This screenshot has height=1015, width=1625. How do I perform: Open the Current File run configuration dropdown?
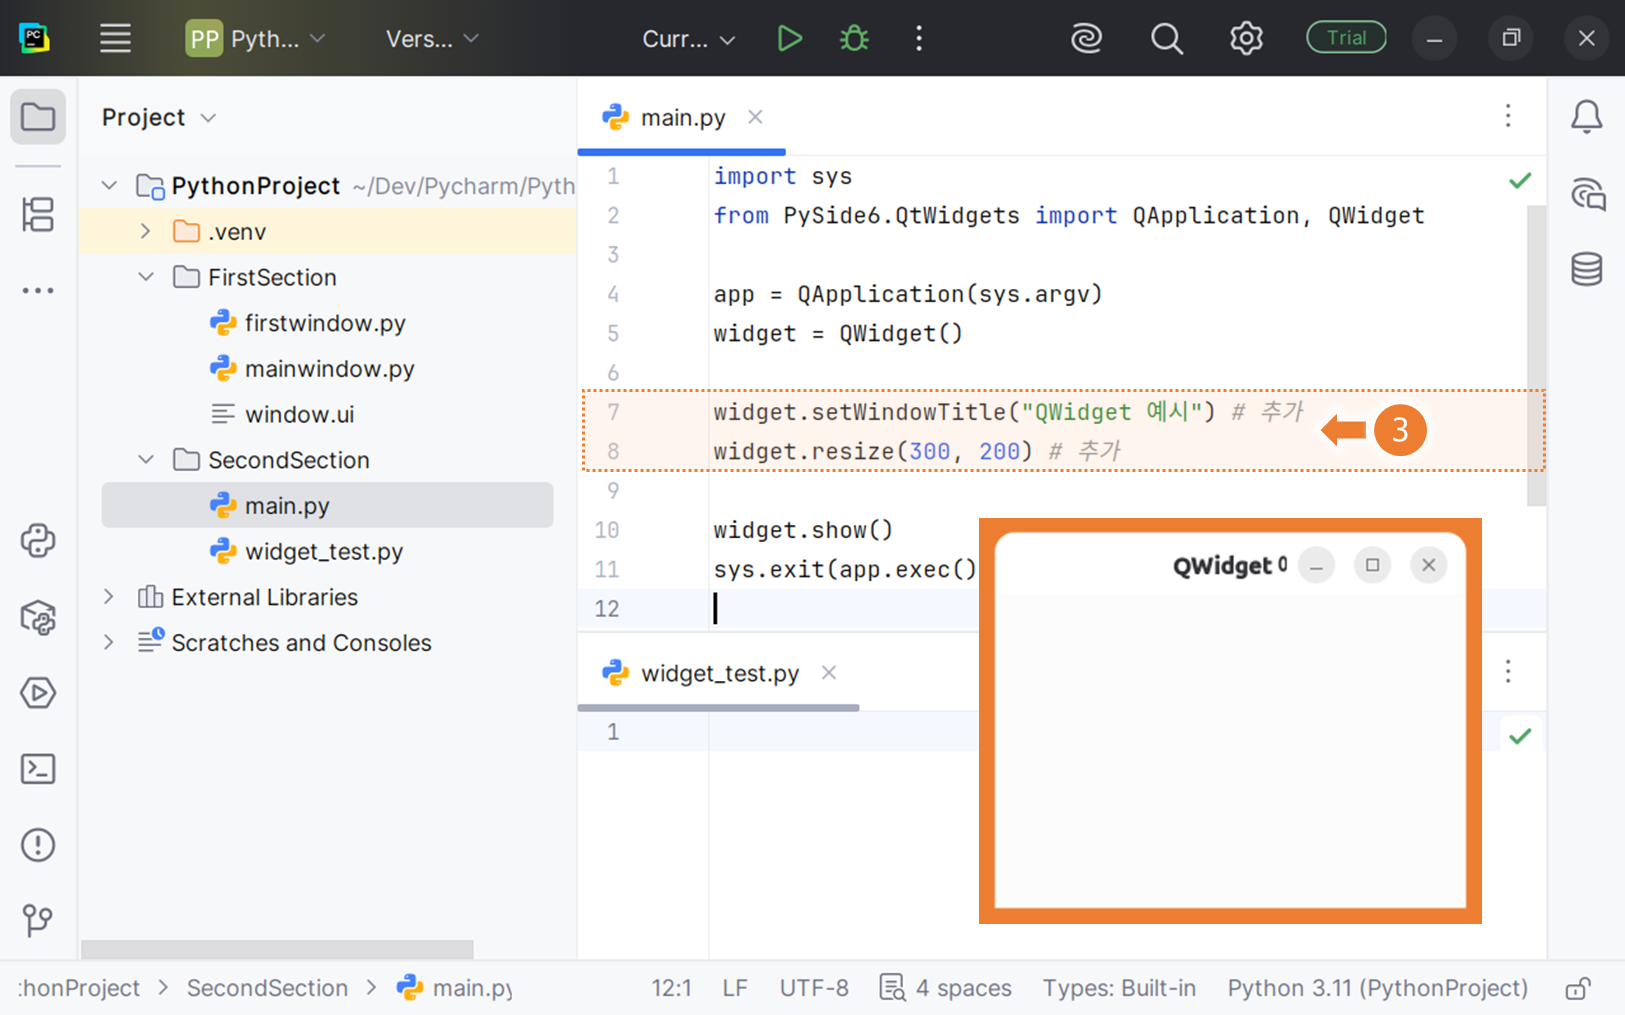pos(688,39)
